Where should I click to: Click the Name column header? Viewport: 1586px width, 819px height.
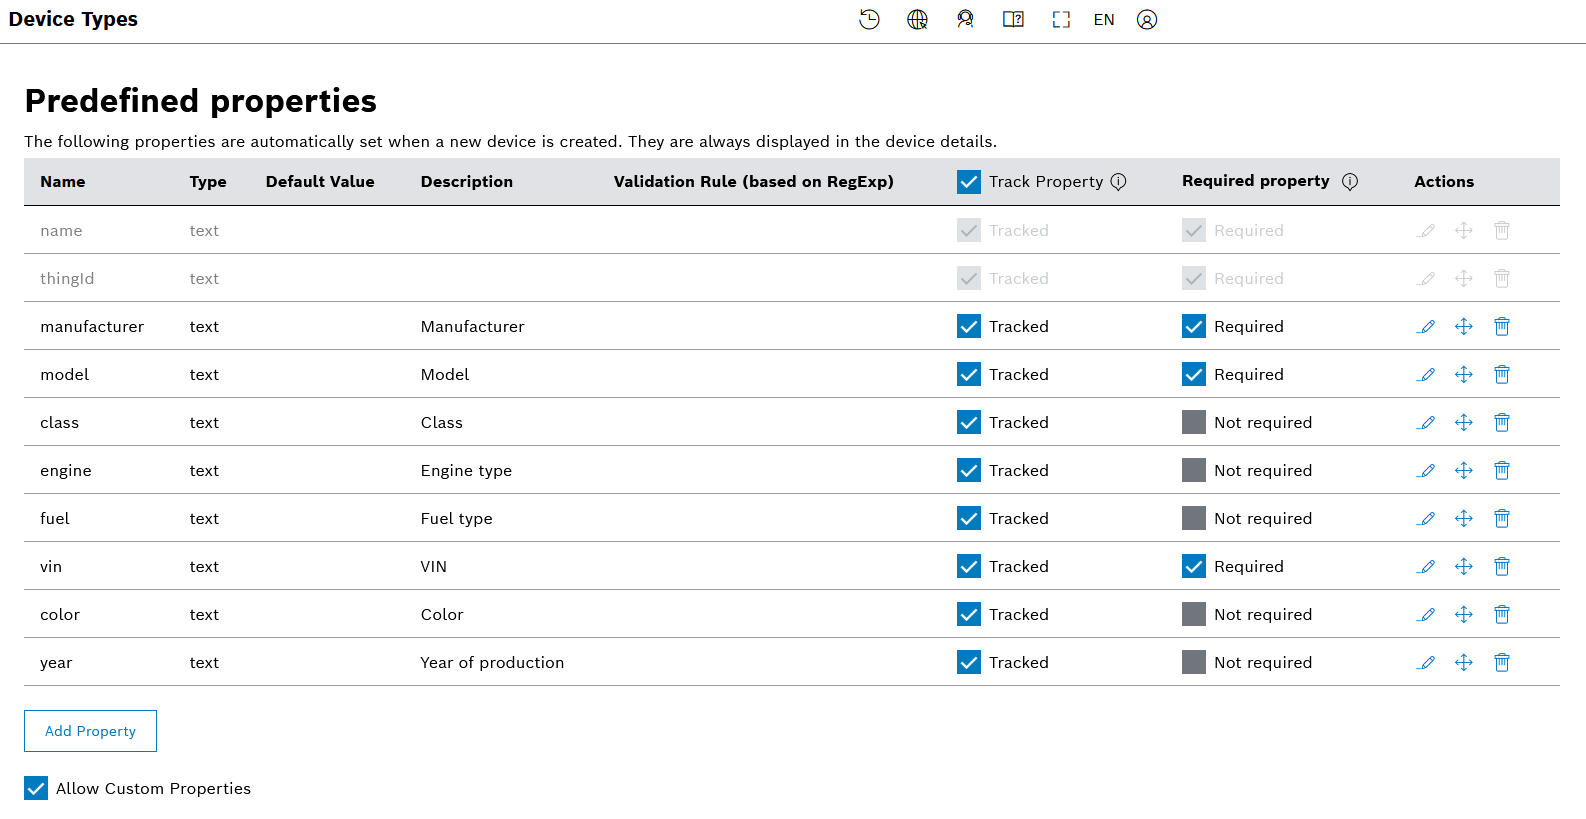pos(63,182)
